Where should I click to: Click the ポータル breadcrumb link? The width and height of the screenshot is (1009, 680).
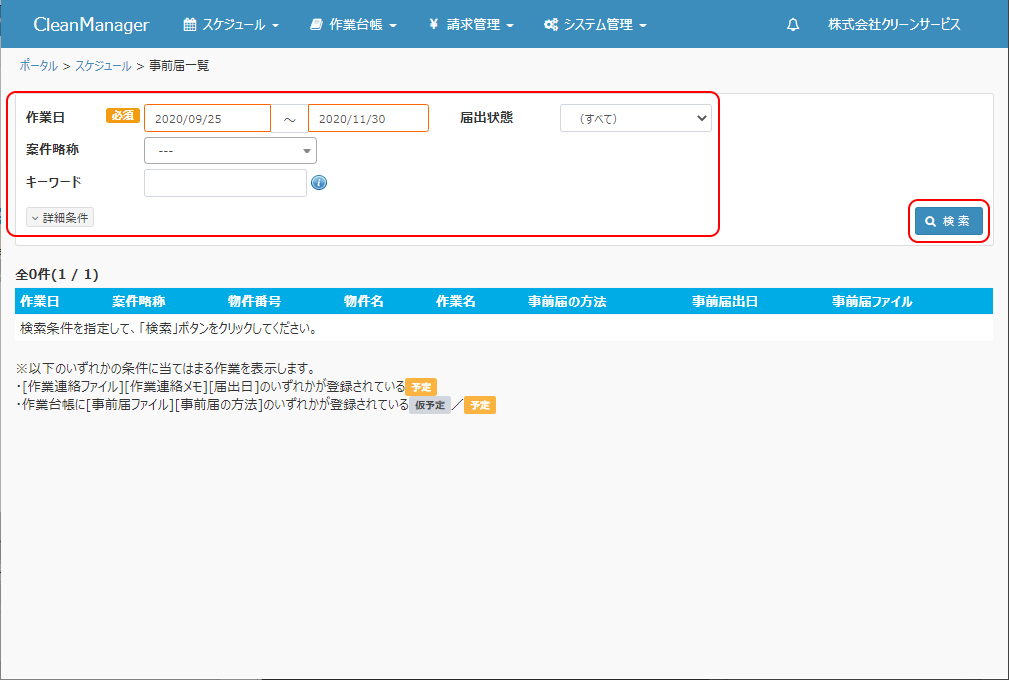click(38, 66)
